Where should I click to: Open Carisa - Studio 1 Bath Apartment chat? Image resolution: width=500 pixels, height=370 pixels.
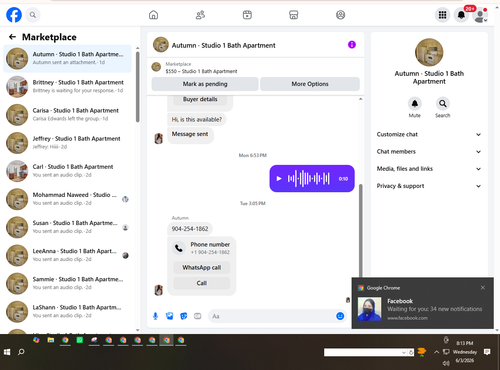coord(67,115)
